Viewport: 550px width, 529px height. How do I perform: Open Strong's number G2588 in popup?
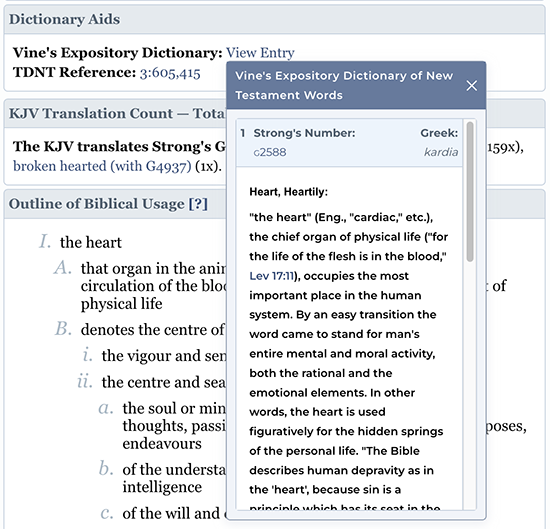point(270,152)
